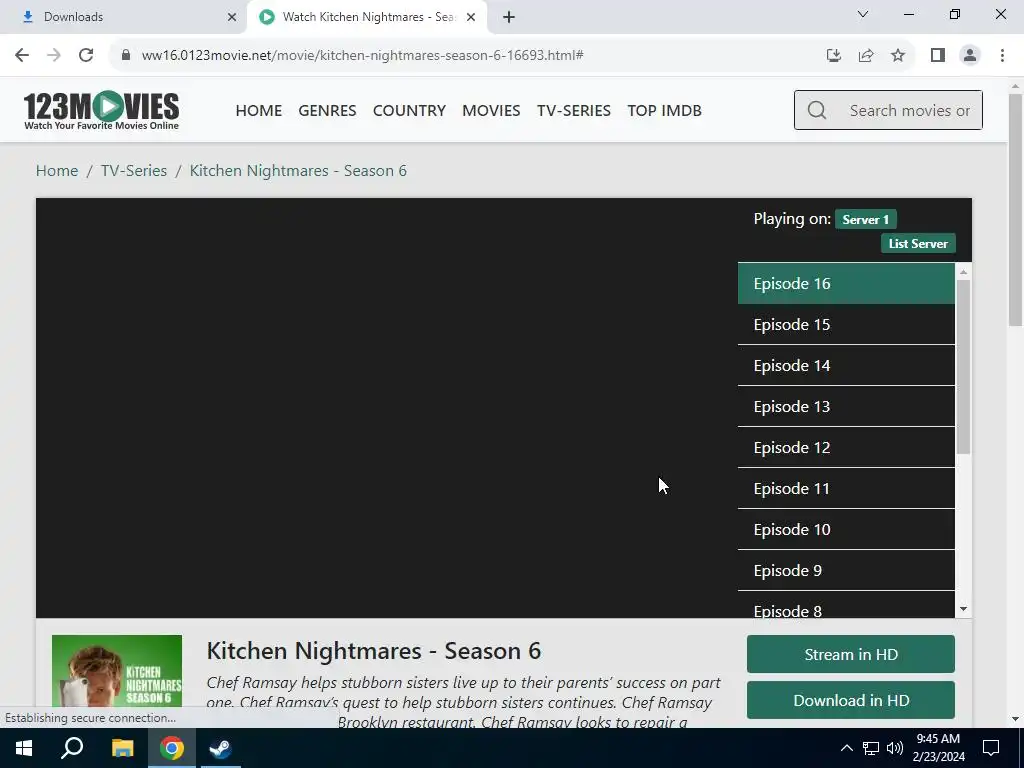The width and height of the screenshot is (1024, 768).
Task: Open Windows Start menu
Action: click(24, 748)
